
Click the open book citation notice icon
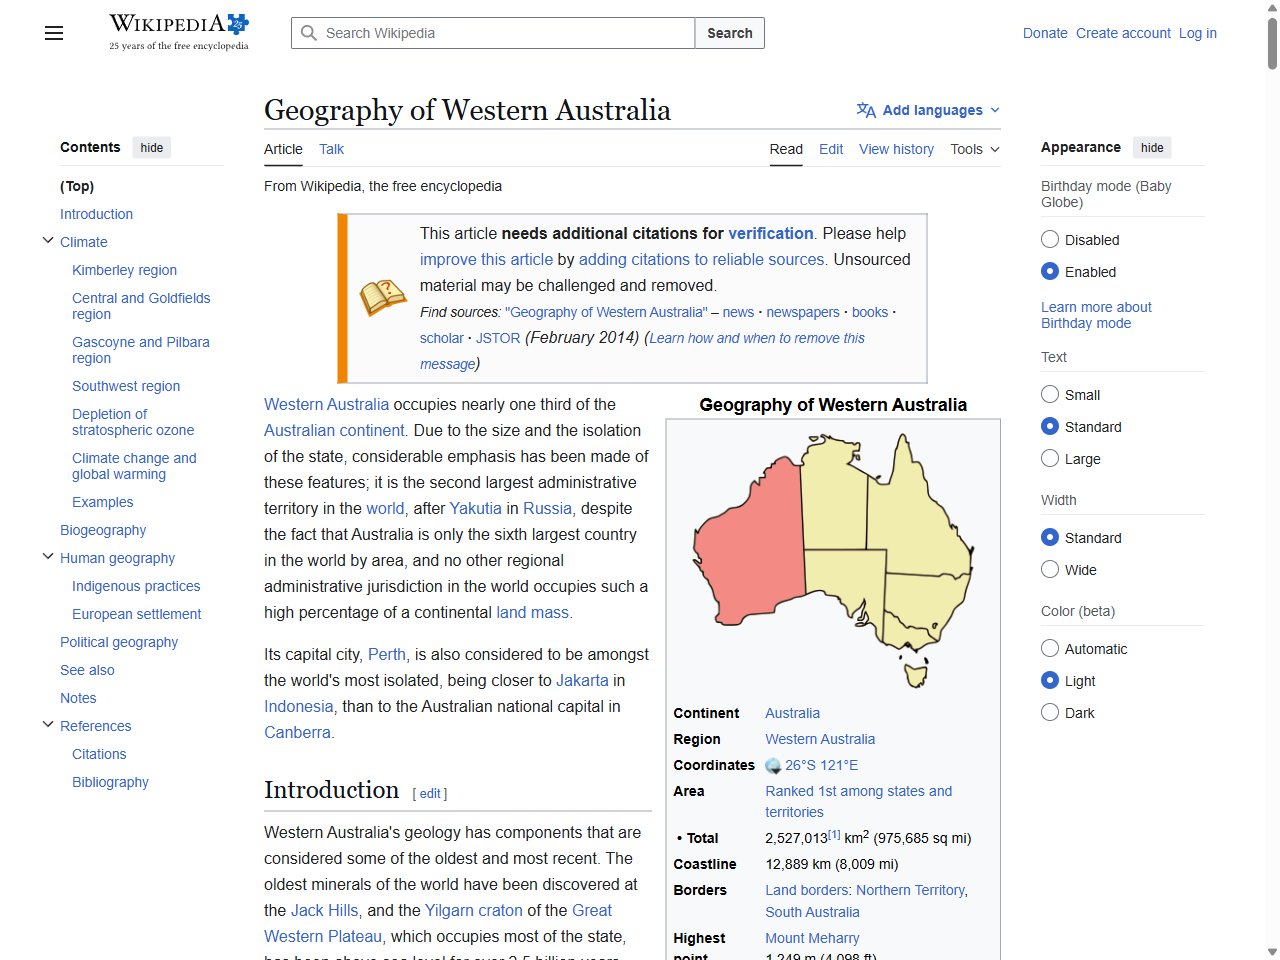383,297
